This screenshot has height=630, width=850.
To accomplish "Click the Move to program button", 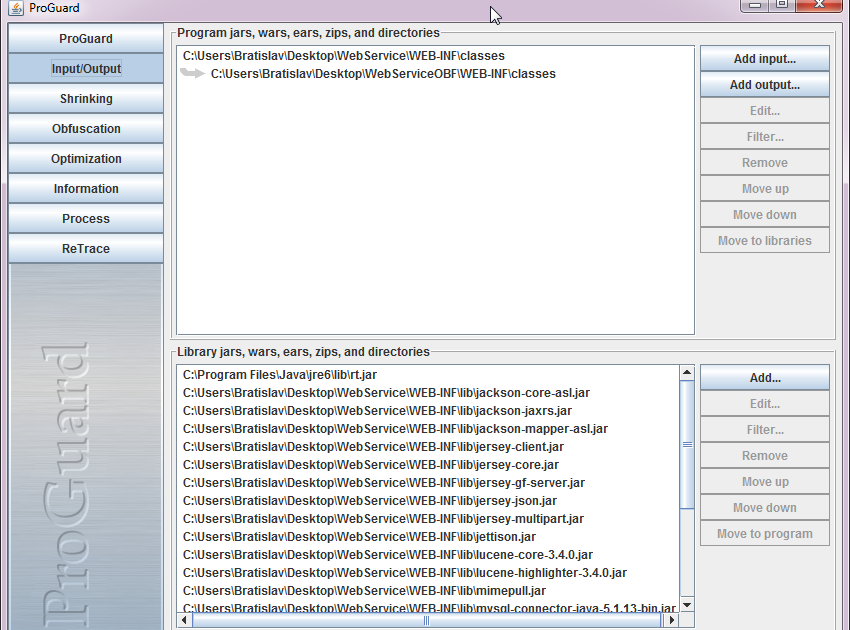I will [764, 534].
